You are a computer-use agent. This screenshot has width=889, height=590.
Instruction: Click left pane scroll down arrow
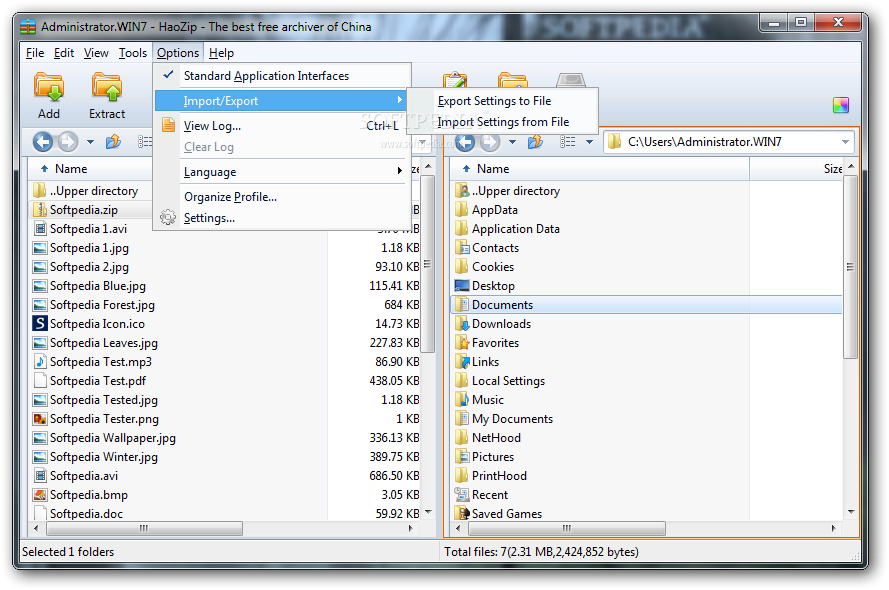click(429, 512)
